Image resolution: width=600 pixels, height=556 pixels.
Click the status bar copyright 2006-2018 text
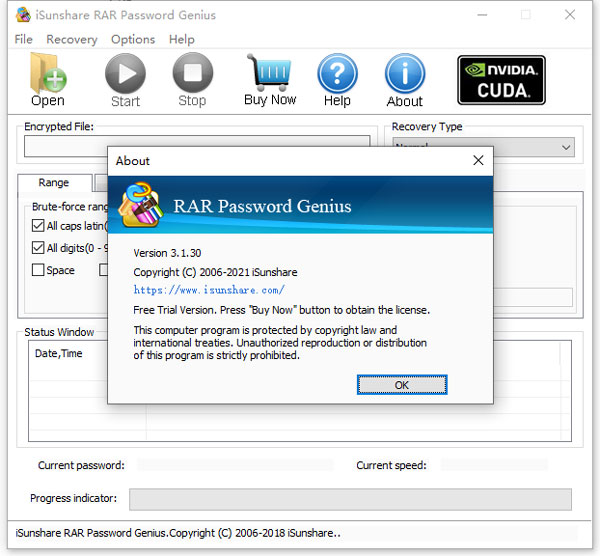coord(178,533)
